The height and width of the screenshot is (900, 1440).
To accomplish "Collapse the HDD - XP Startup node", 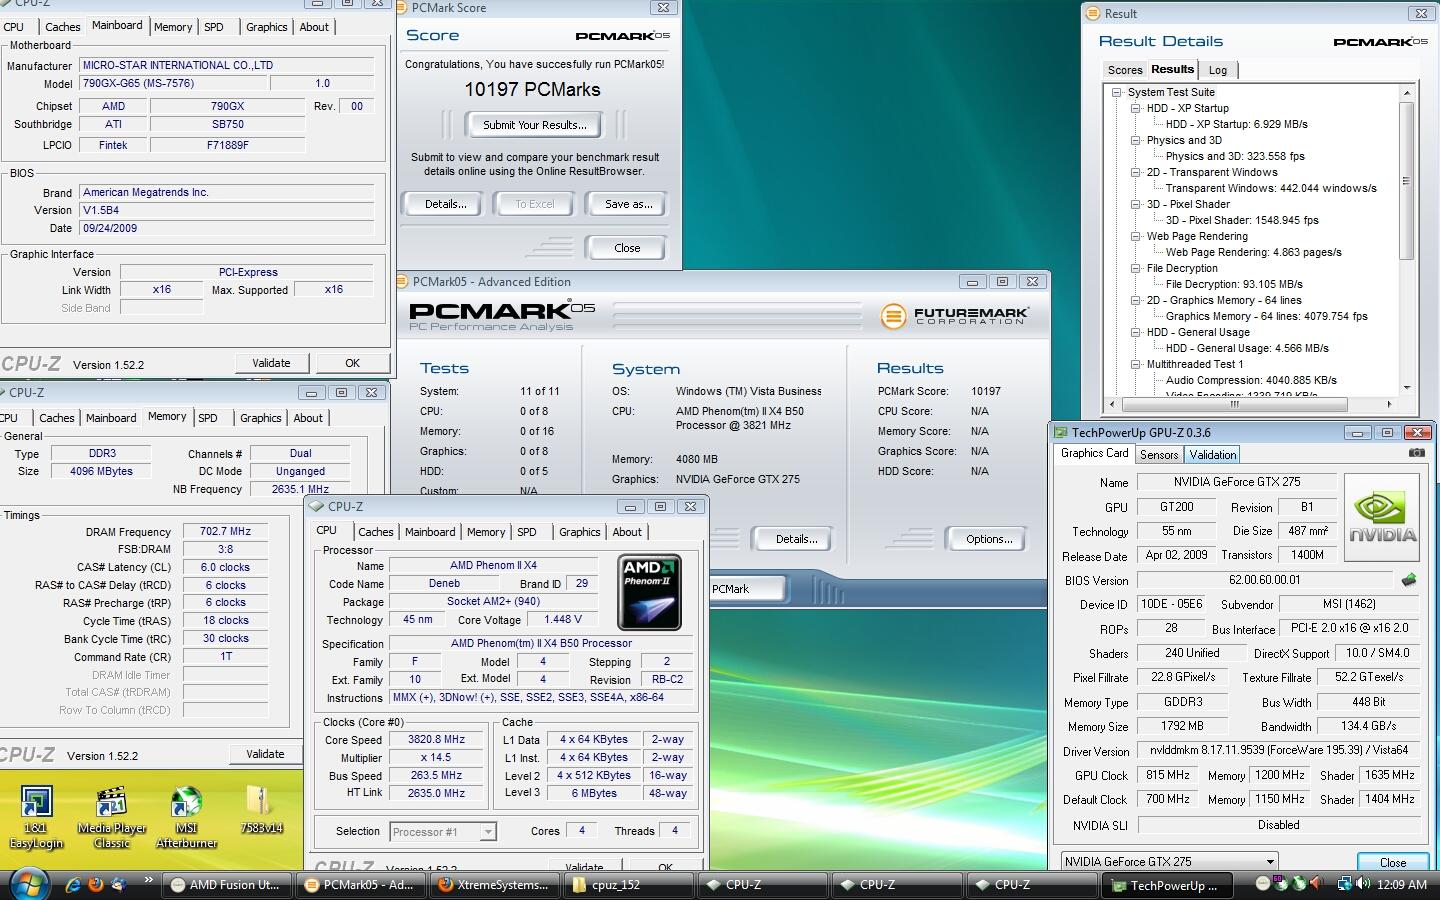I will coord(1135,108).
